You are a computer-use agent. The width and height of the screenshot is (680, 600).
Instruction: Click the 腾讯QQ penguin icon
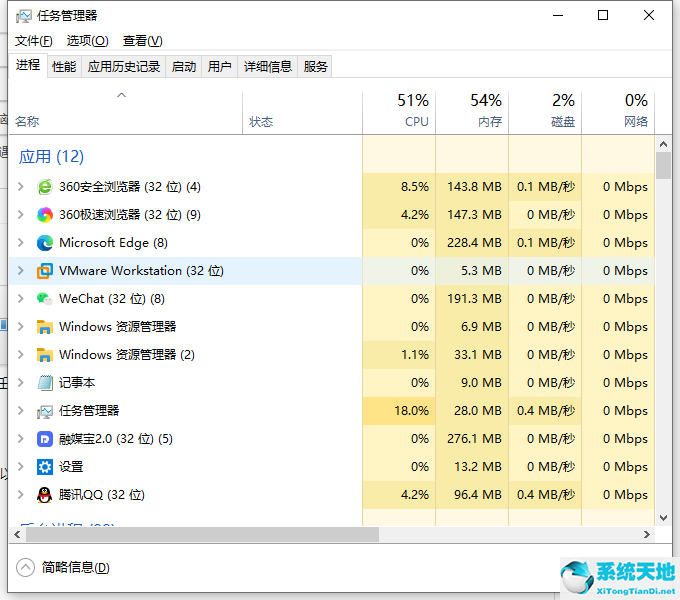tap(45, 495)
